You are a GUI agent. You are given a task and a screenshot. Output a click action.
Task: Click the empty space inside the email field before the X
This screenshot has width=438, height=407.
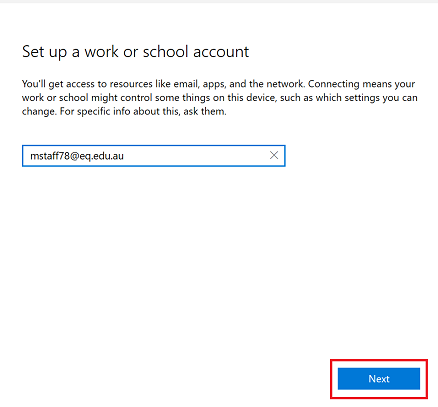(197, 156)
